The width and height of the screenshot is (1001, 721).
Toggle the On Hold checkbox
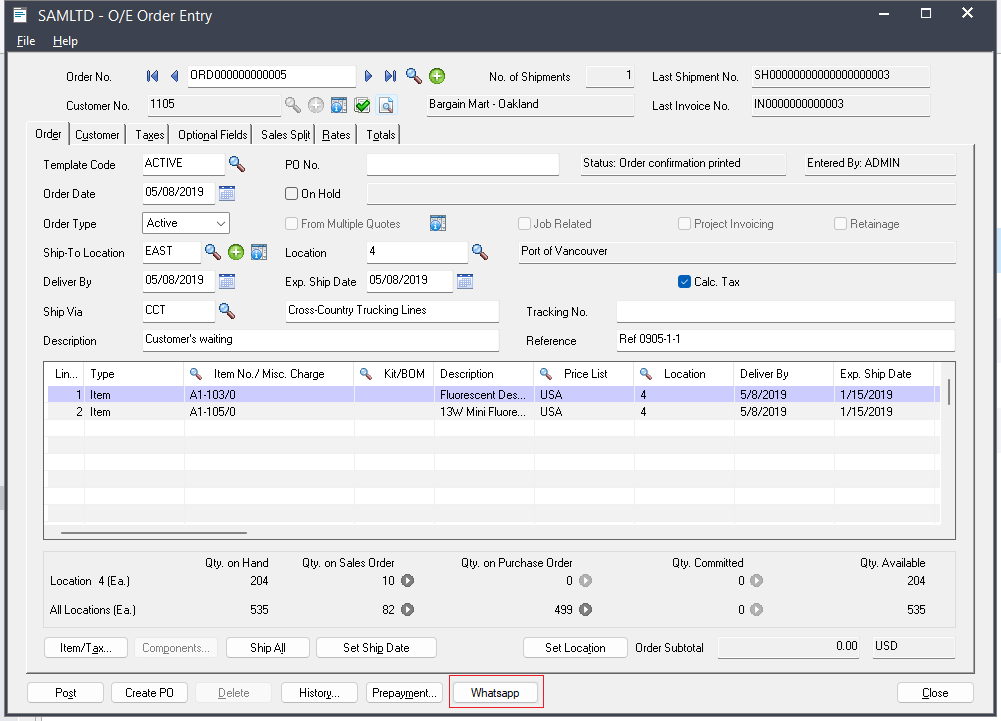point(292,194)
